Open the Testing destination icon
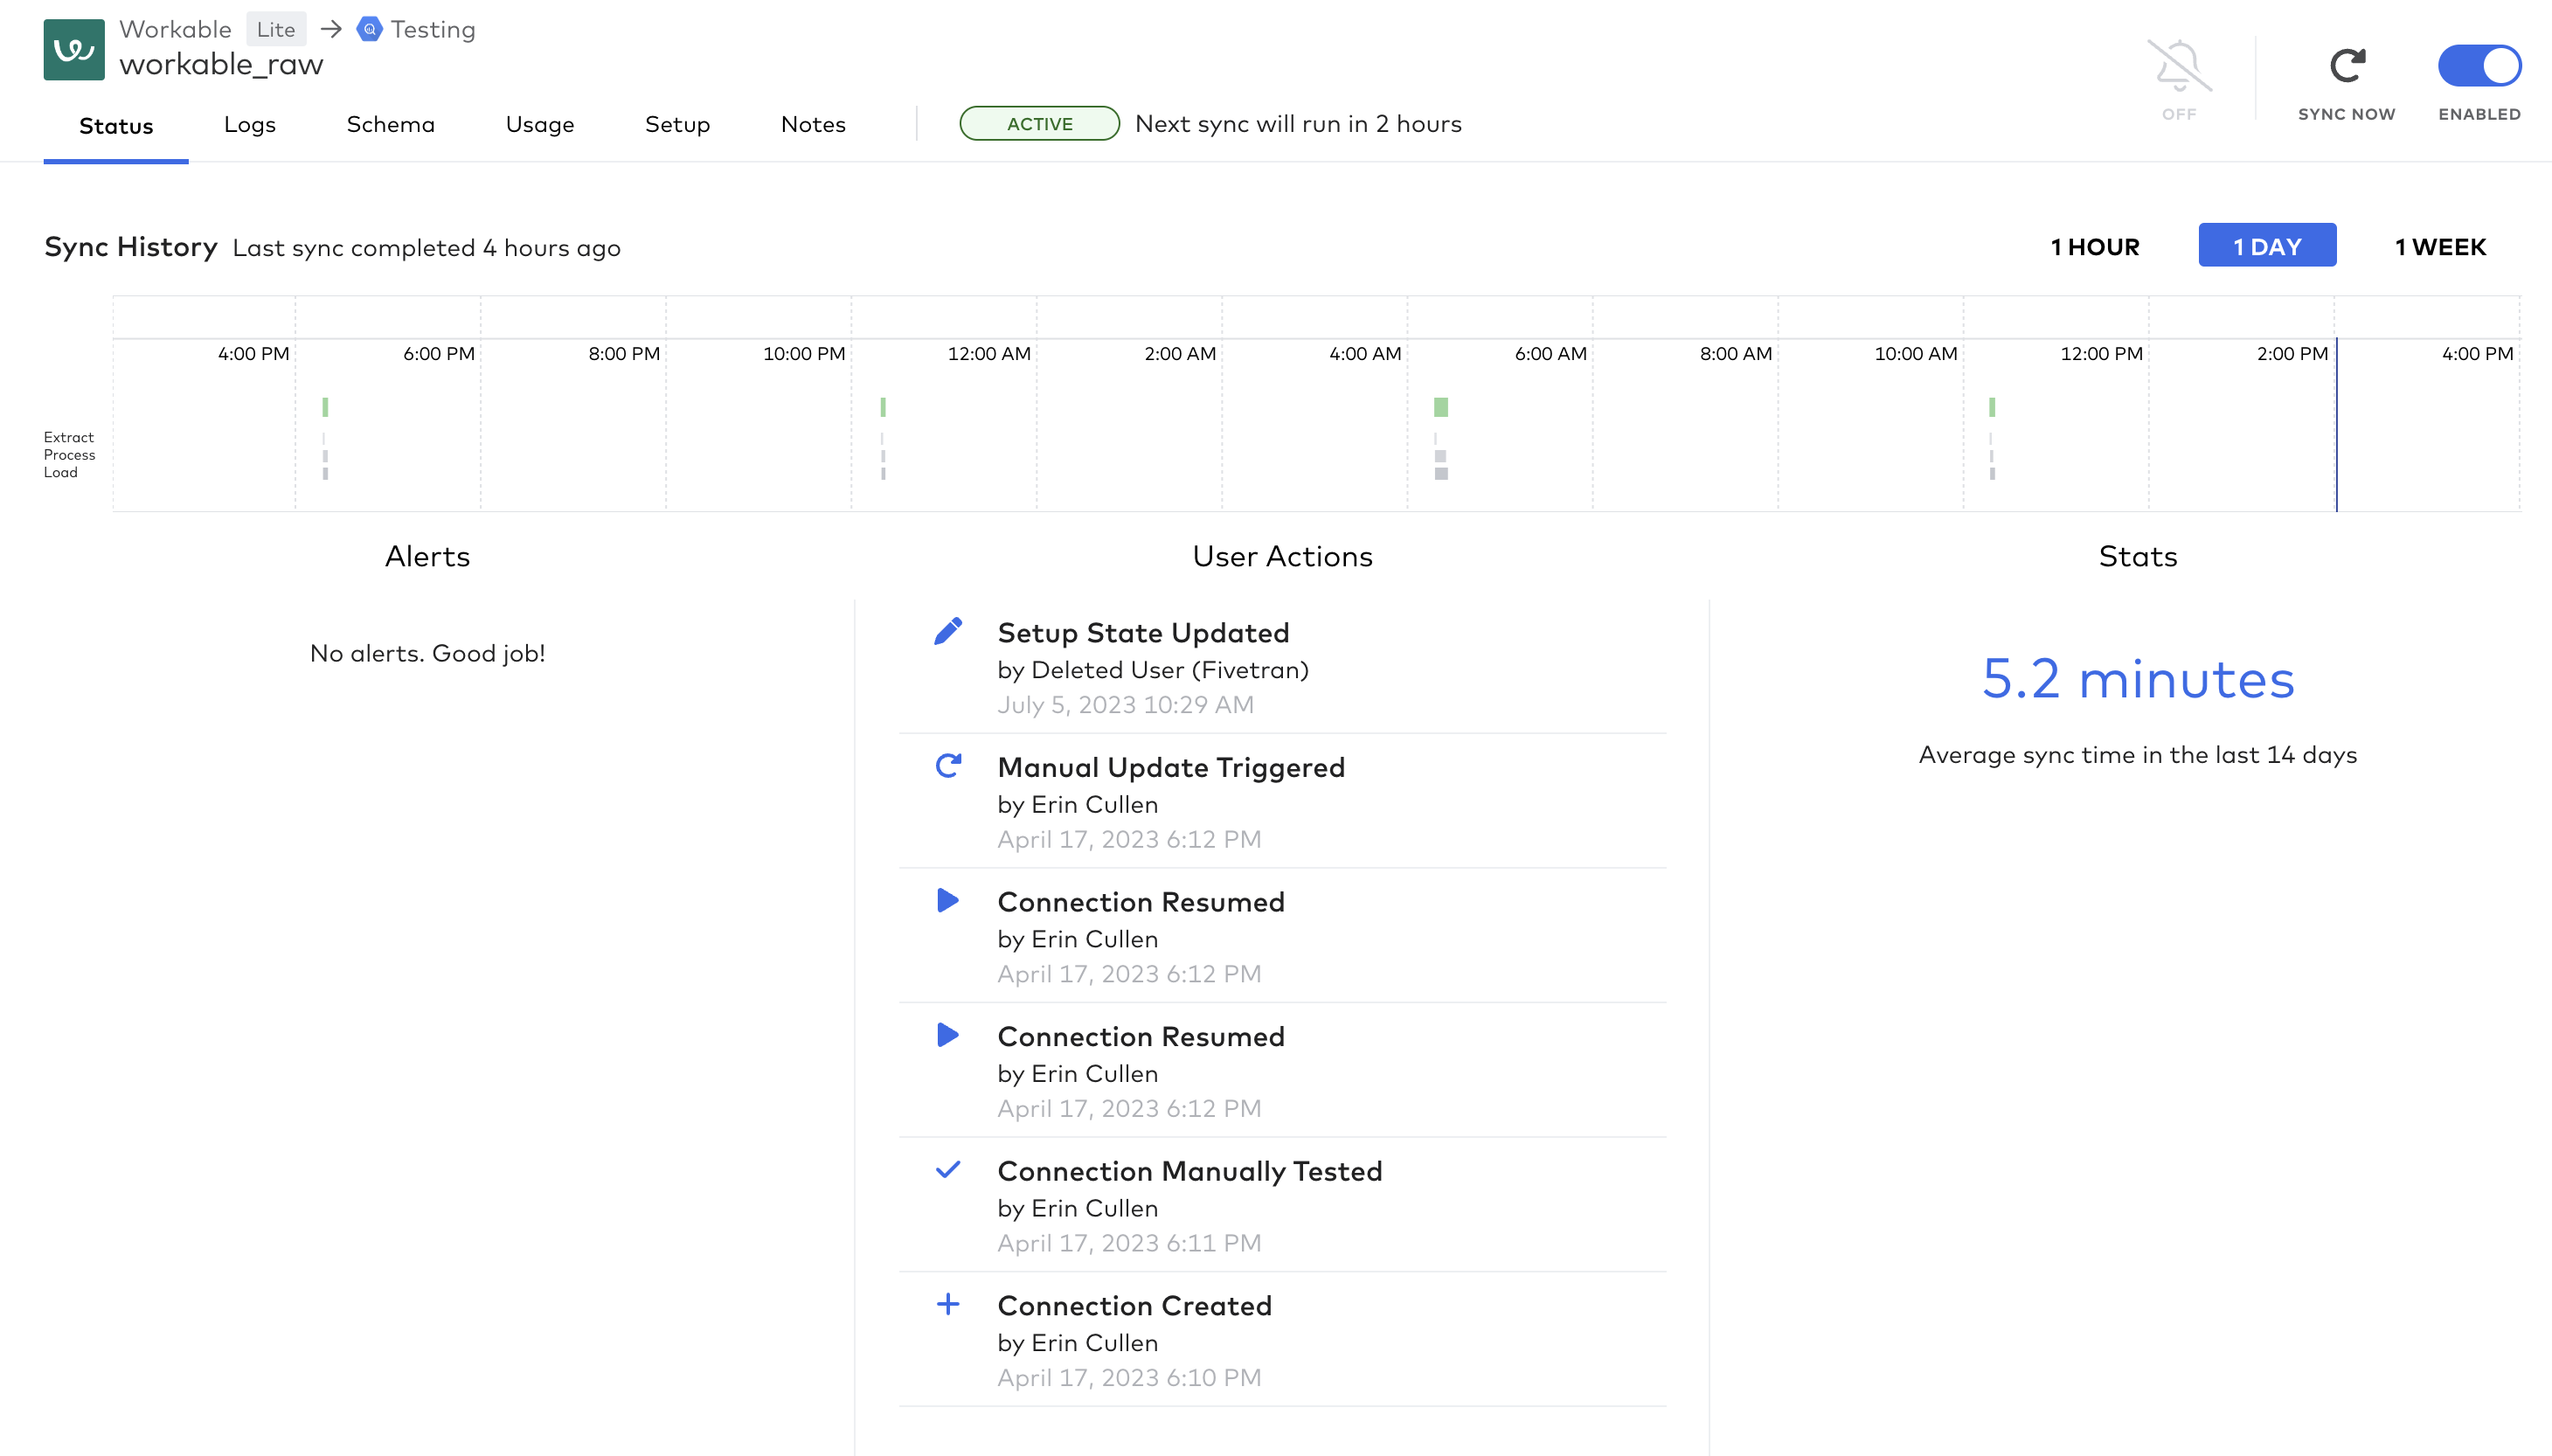Image resolution: width=2552 pixels, height=1456 pixels. [x=369, y=29]
